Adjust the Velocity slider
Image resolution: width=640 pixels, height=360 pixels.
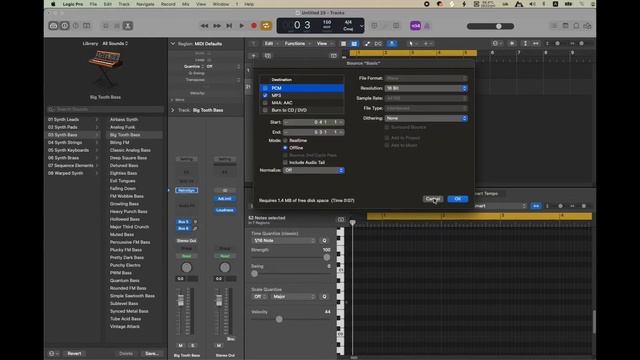pyautogui.click(x=279, y=319)
